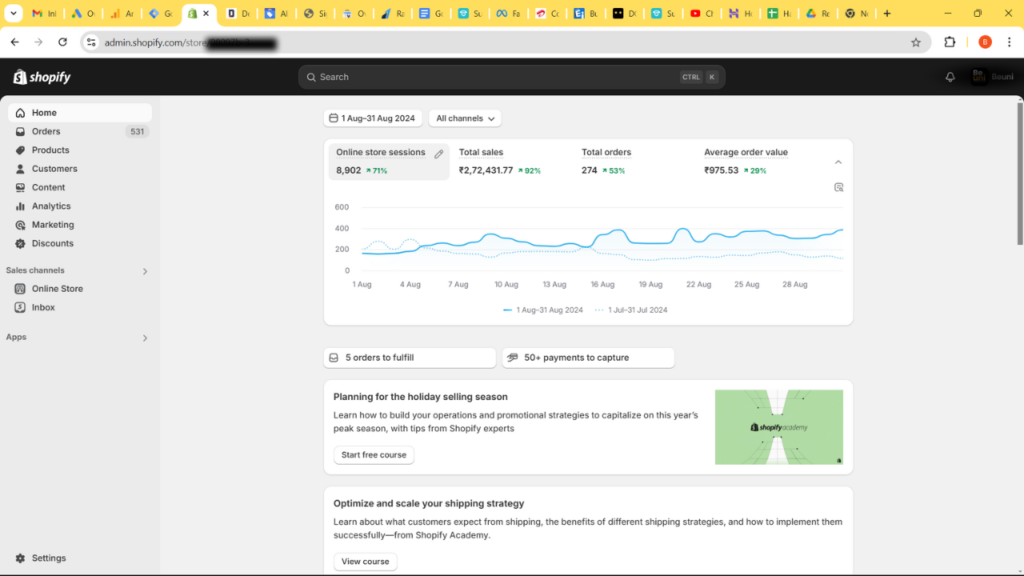
Task: Click pencil edit icon on sessions metric
Action: pos(439,154)
